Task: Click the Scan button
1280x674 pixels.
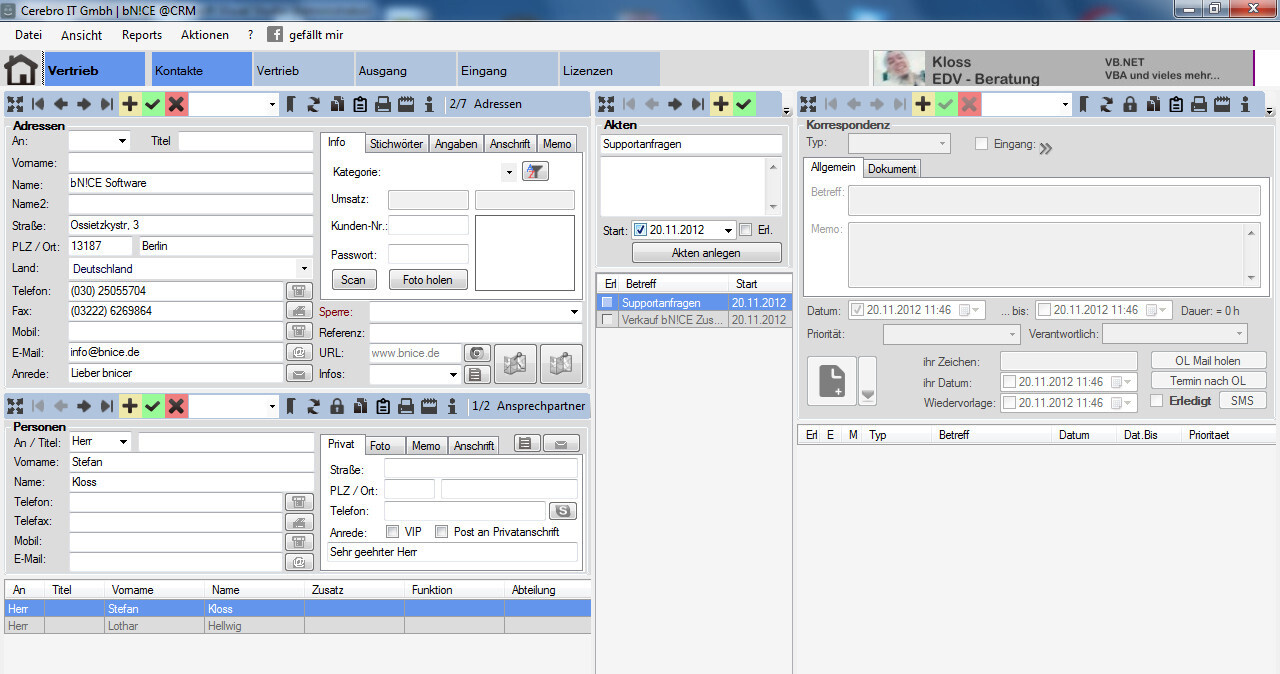Action: (x=355, y=280)
